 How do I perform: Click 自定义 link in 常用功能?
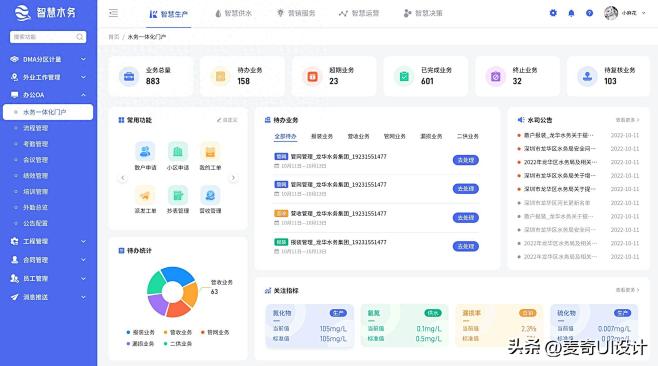click(227, 120)
